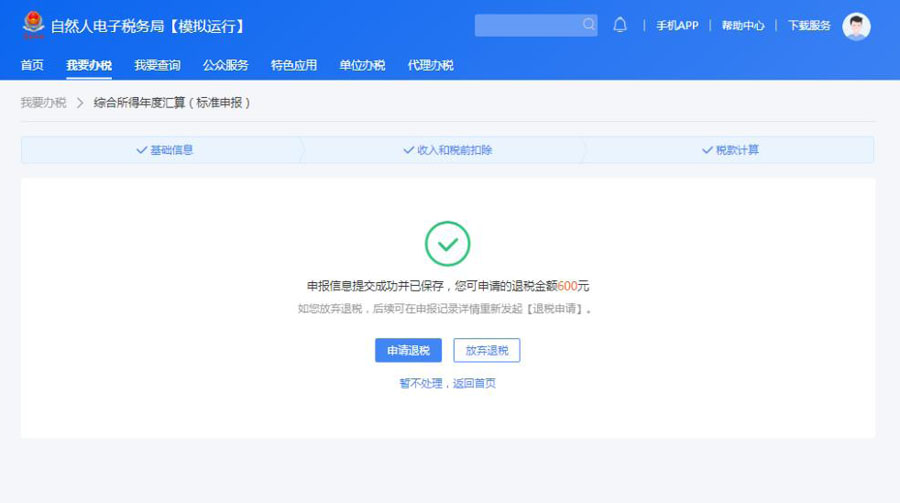
Task: Switch to 我要查询 tab
Action: pos(157,65)
